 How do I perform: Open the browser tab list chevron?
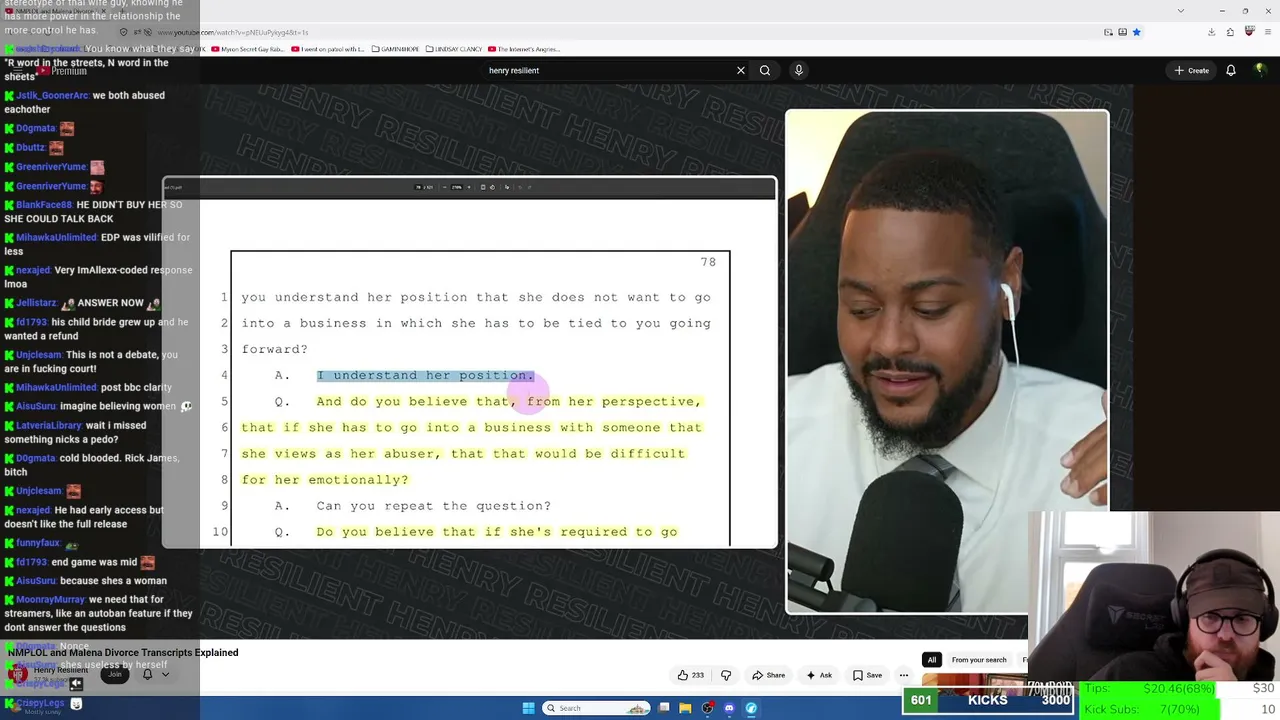coord(1181,10)
